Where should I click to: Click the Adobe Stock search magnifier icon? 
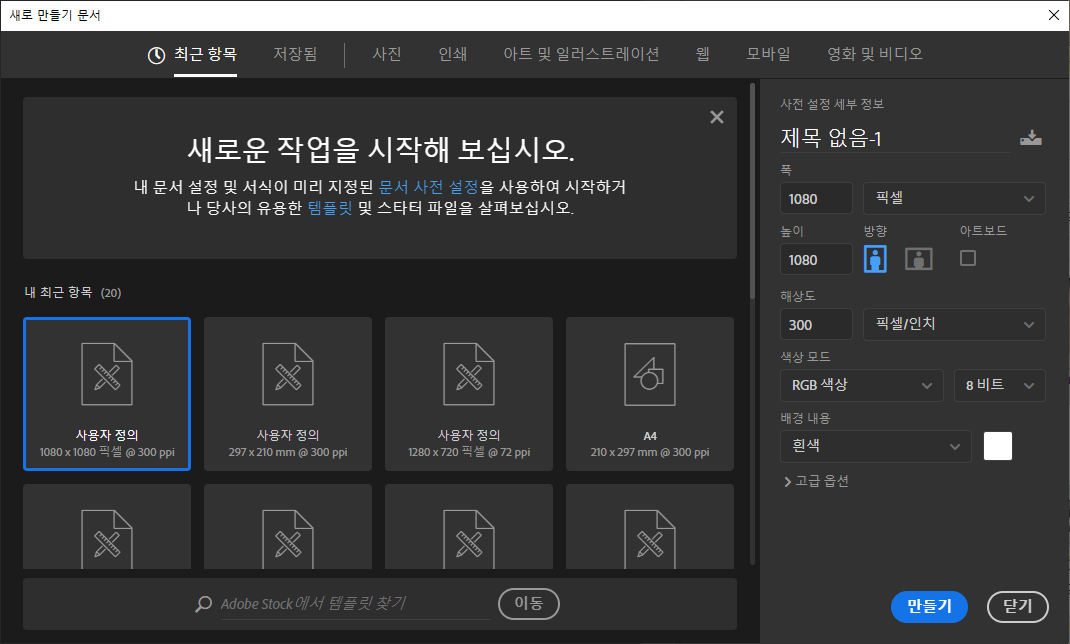pyautogui.click(x=204, y=604)
